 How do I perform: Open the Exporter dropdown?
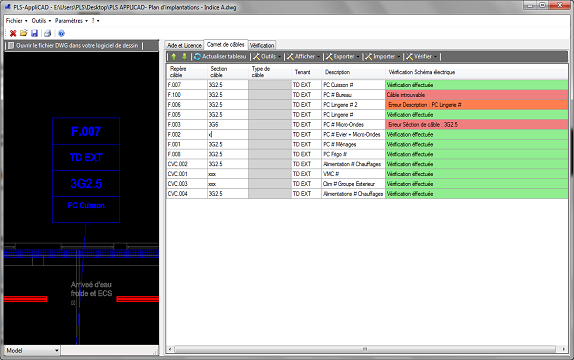pyautogui.click(x=342, y=56)
